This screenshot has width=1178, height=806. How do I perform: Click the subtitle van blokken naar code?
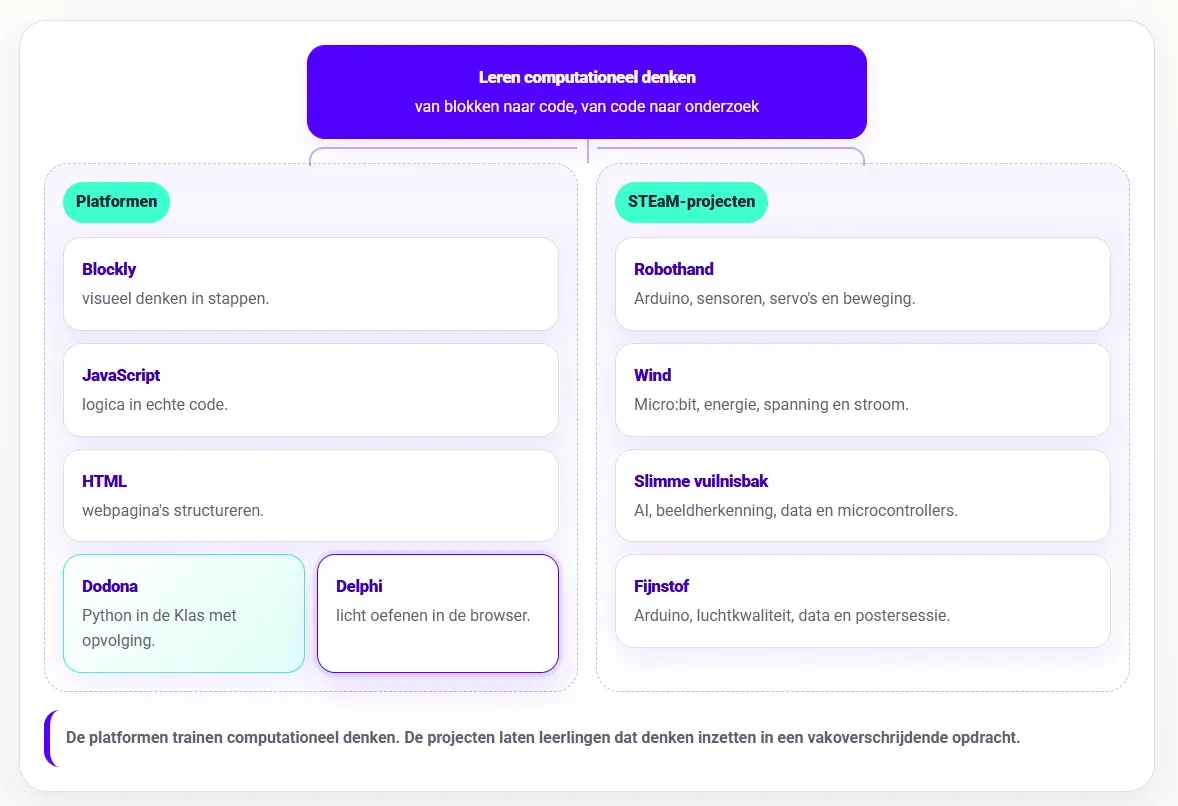587,107
